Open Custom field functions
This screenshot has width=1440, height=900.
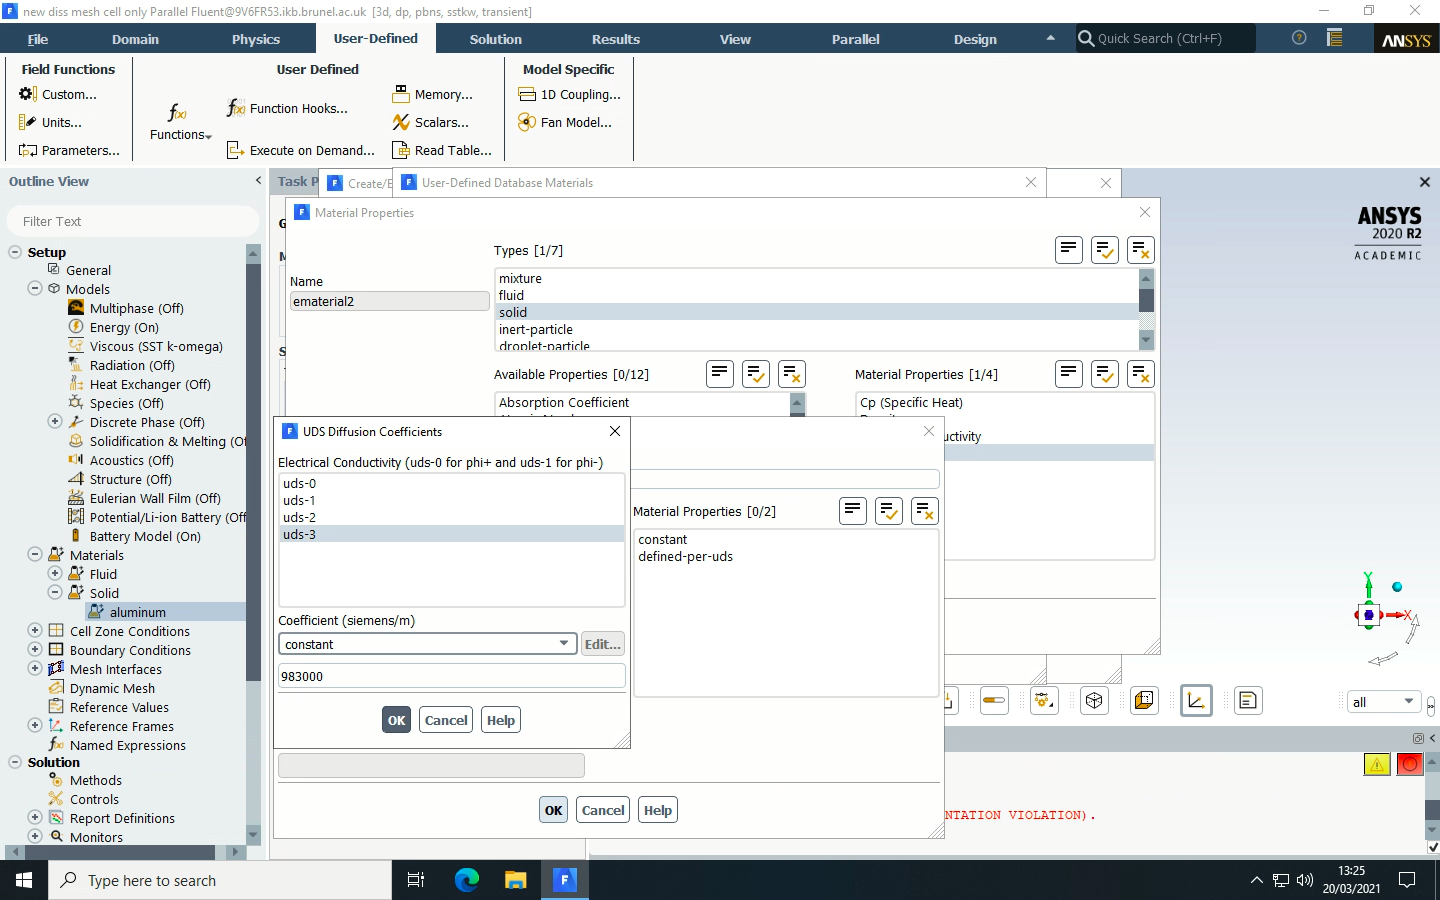click(x=58, y=94)
